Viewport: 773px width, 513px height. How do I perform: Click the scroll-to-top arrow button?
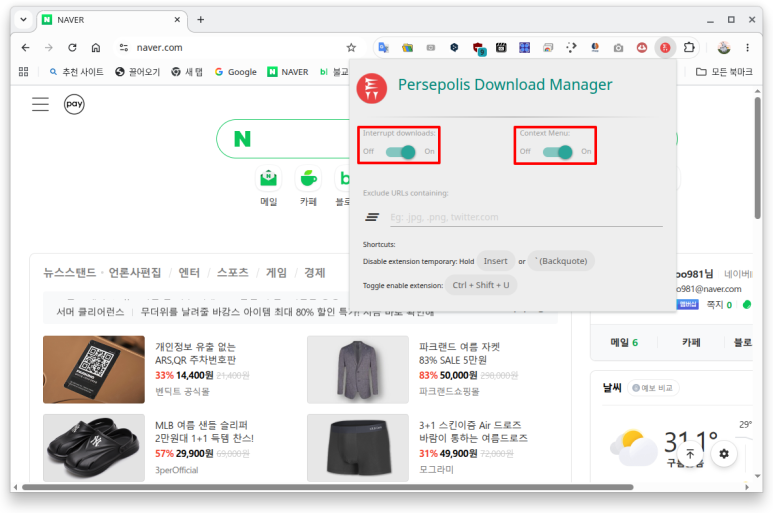click(x=690, y=453)
